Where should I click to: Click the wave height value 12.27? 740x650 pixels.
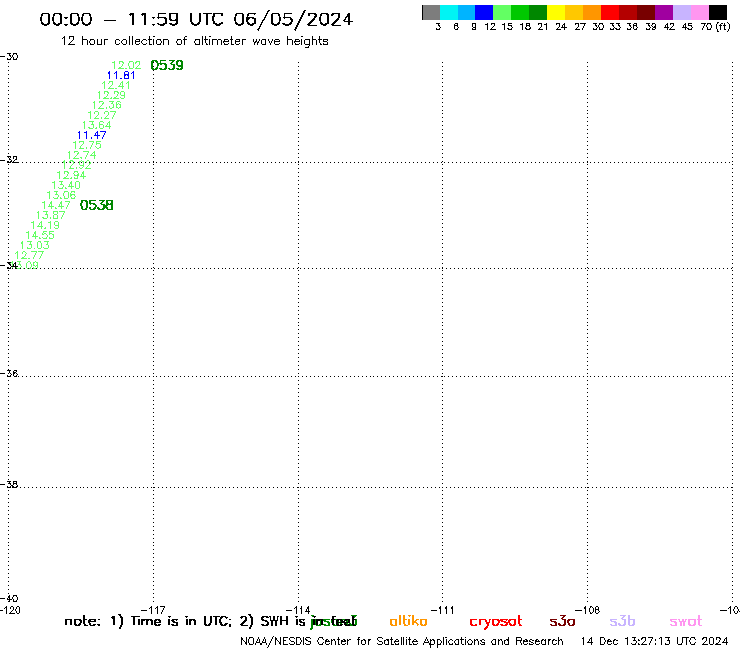click(x=102, y=115)
